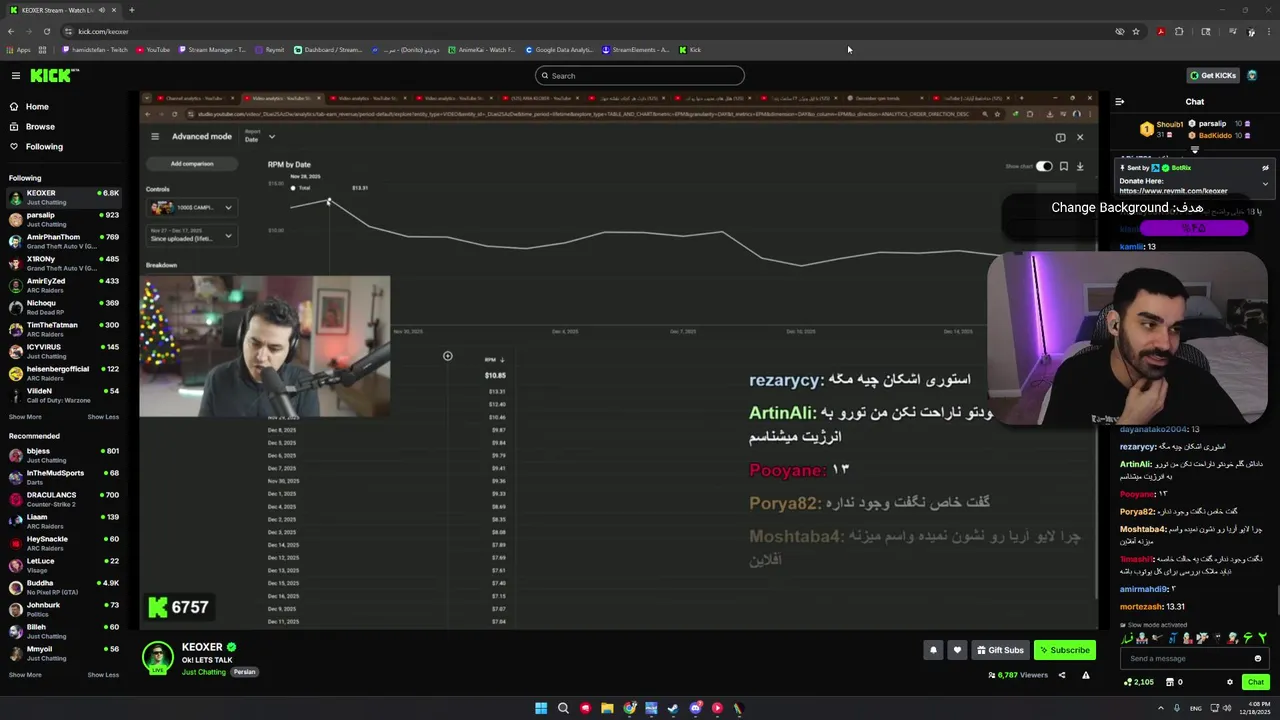Open Steam from the taskbar
Viewport: 1280px width, 720px height.
tap(673, 708)
